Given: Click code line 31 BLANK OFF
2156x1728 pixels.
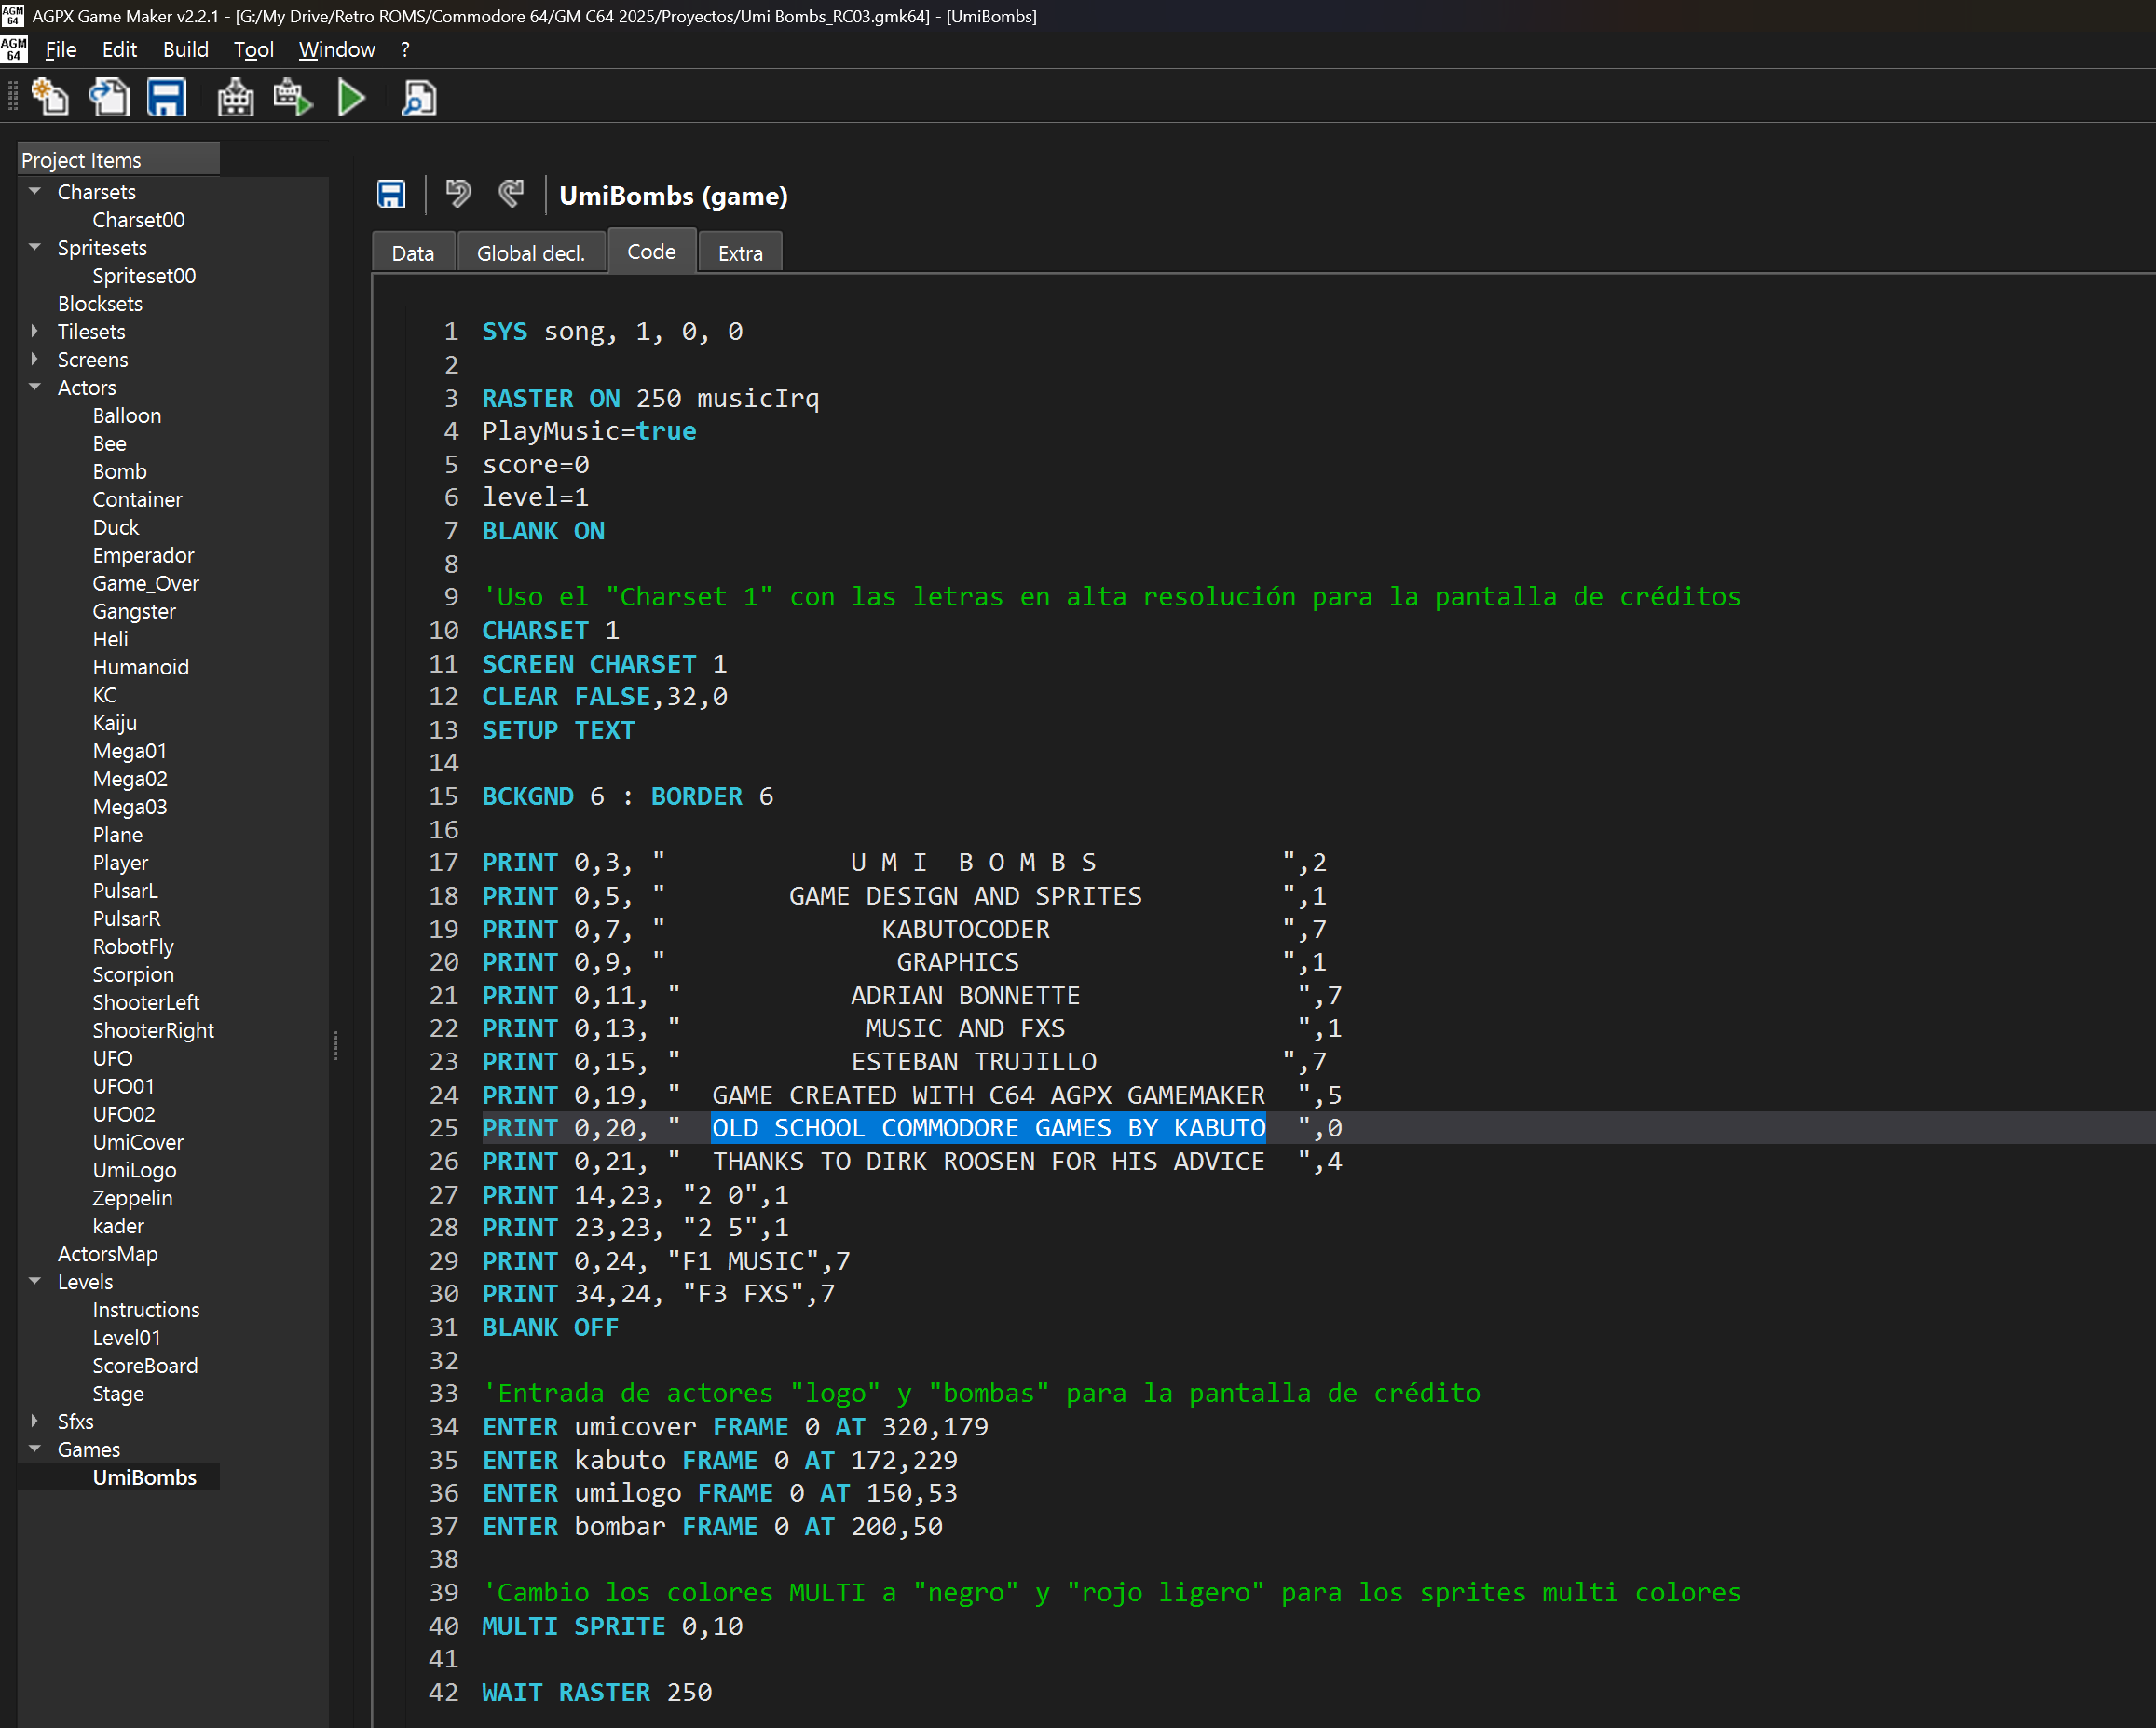Looking at the screenshot, I should click(x=550, y=1327).
